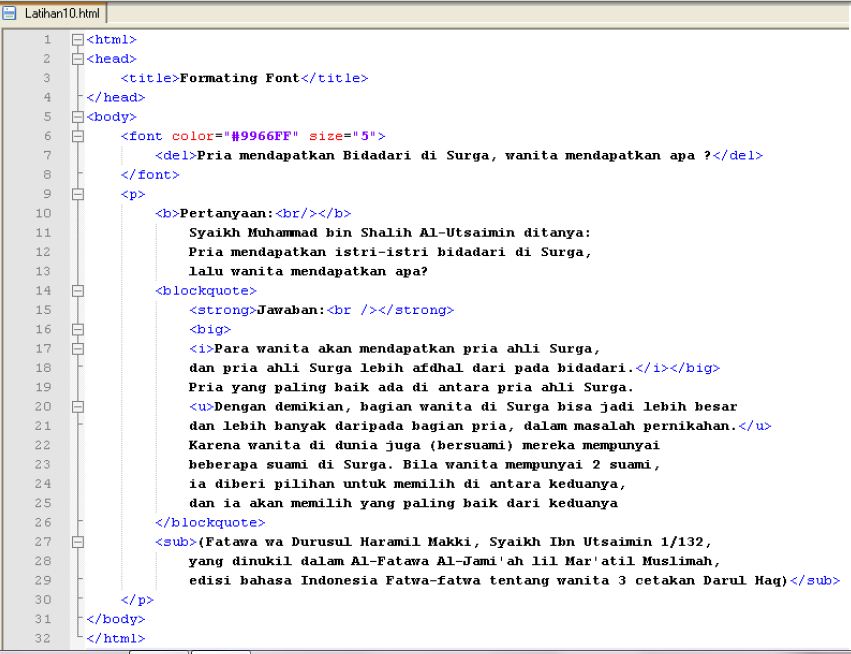Click the line "yang dinukil dalam Al-Fatawa Al-Jami'ah"
The height and width of the screenshot is (654, 851).
455,561
